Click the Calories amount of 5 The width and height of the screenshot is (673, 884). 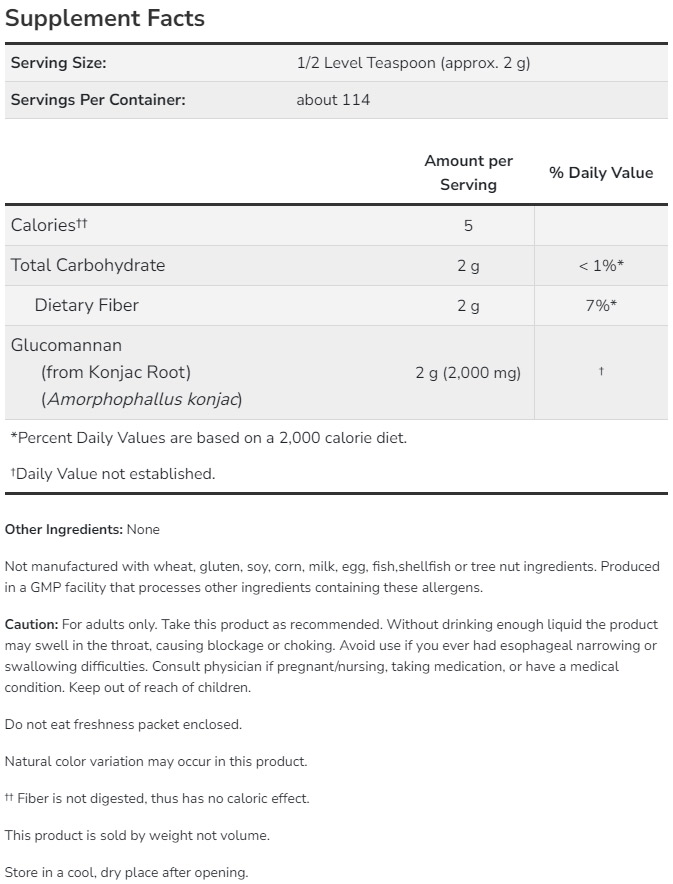[x=468, y=226]
